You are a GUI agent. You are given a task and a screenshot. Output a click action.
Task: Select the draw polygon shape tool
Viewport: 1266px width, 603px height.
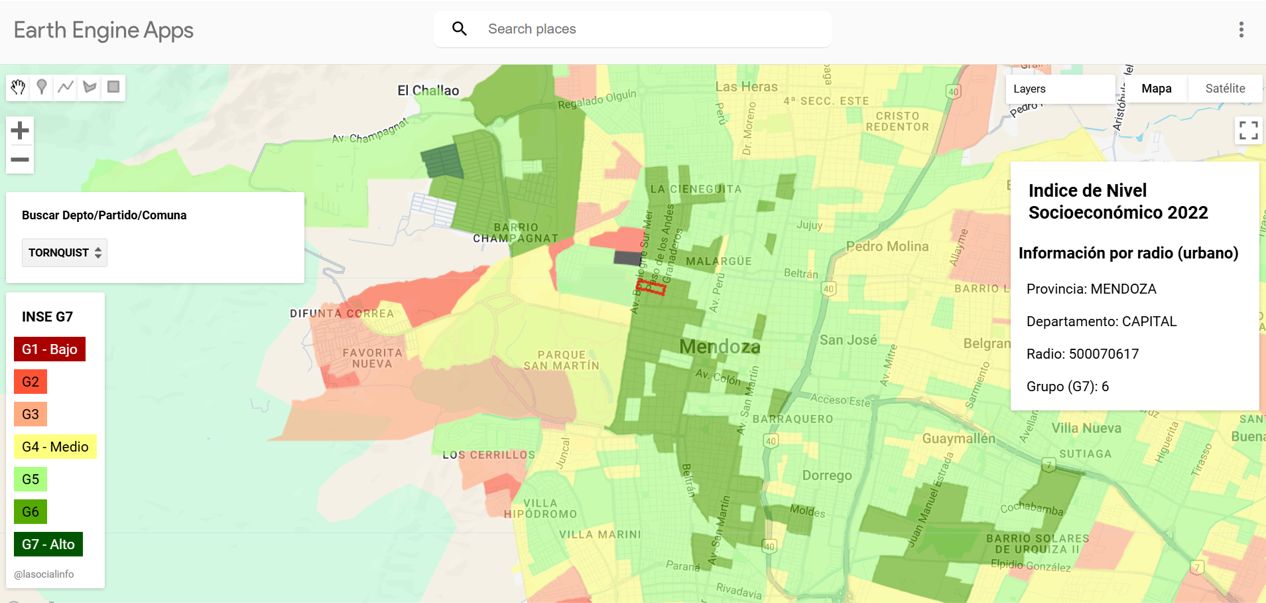(x=90, y=87)
